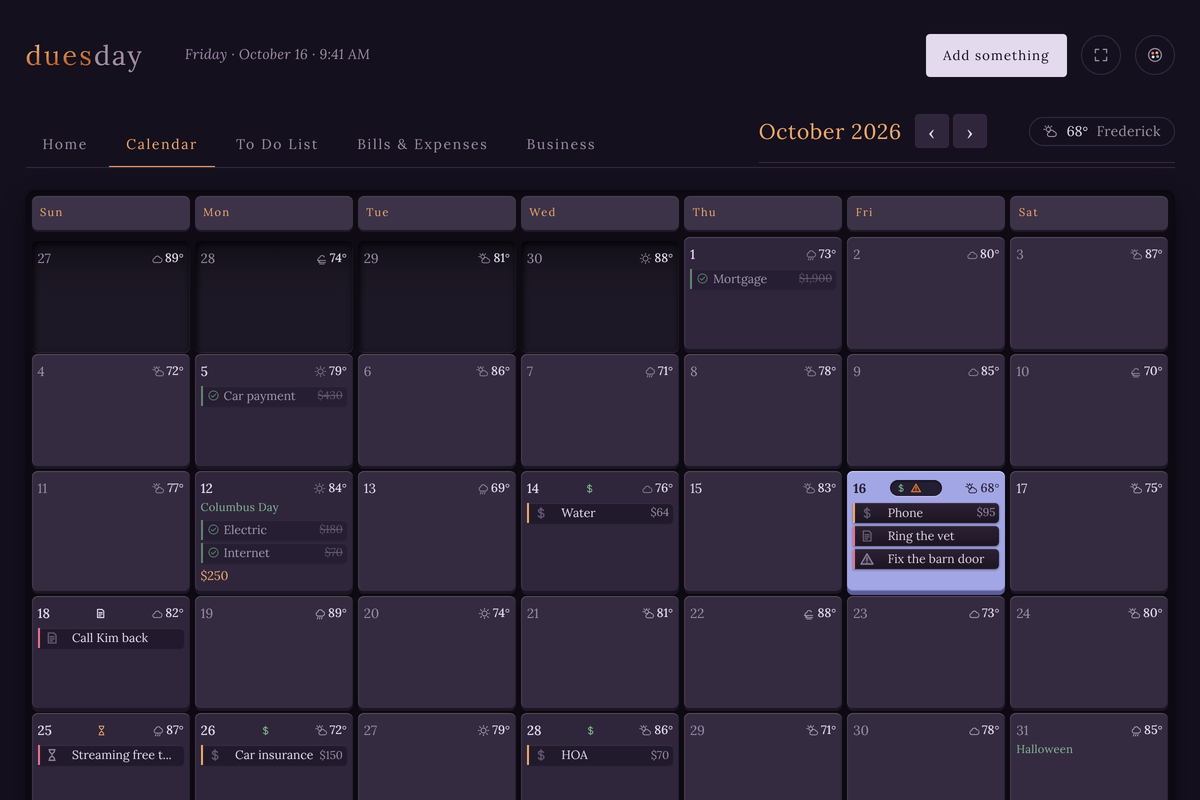Open the Phone $95 bill entry

point(926,513)
